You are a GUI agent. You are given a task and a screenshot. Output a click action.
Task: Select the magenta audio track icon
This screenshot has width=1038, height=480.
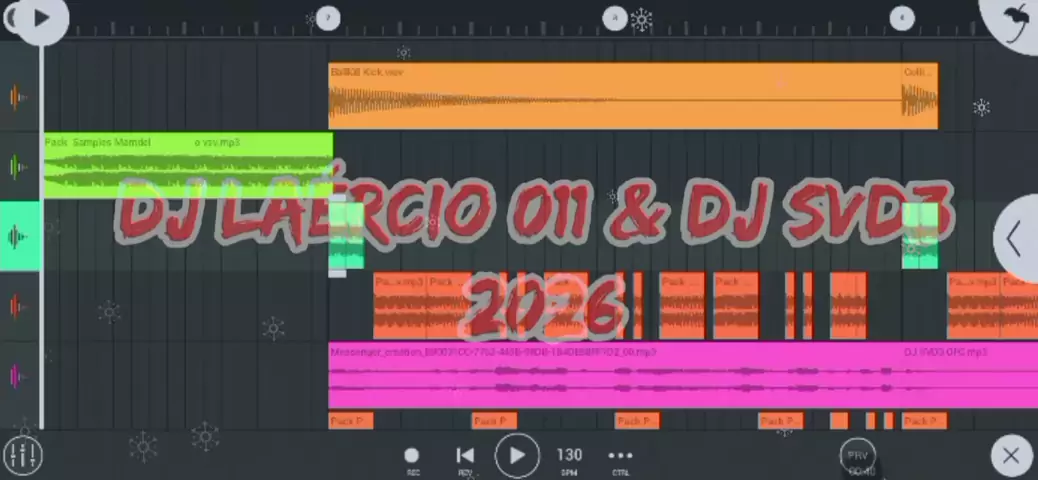[x=18, y=376]
